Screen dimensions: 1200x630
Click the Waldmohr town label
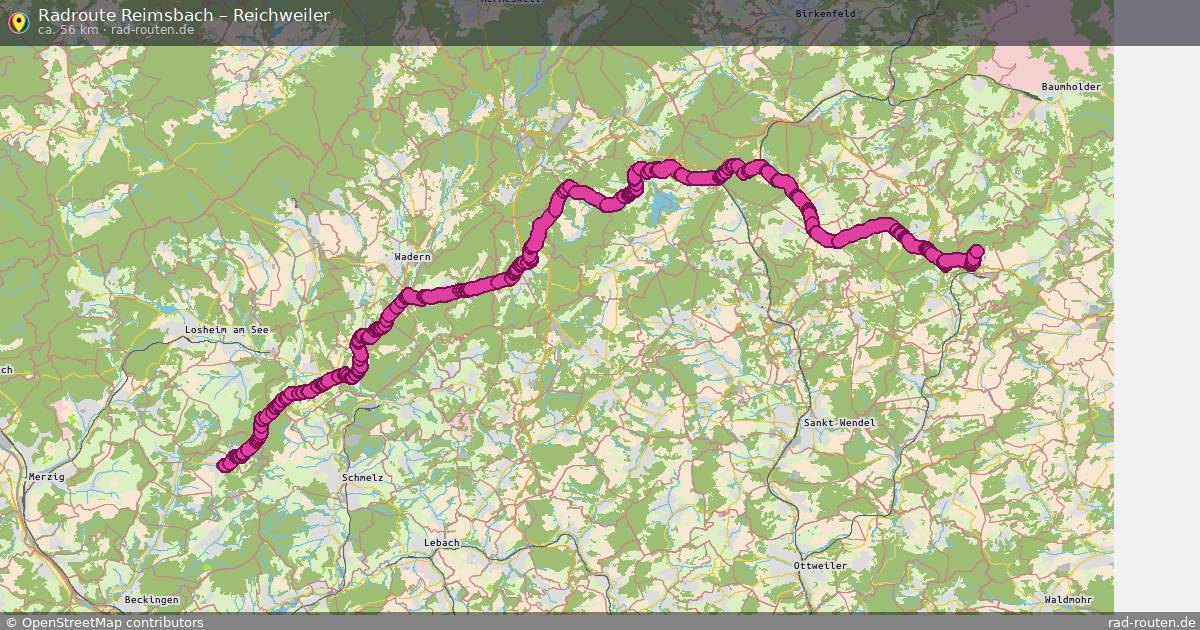coord(1068,600)
